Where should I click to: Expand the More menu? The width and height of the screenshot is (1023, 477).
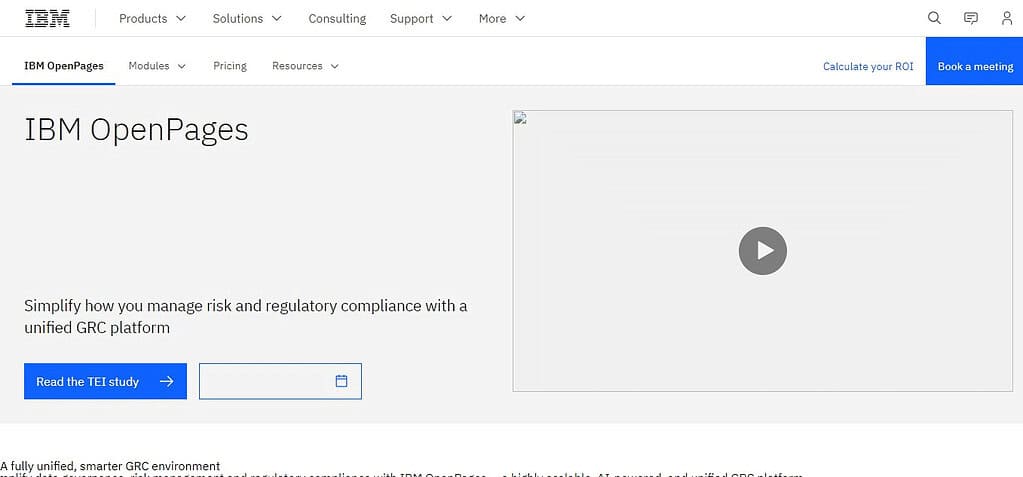[x=502, y=18]
